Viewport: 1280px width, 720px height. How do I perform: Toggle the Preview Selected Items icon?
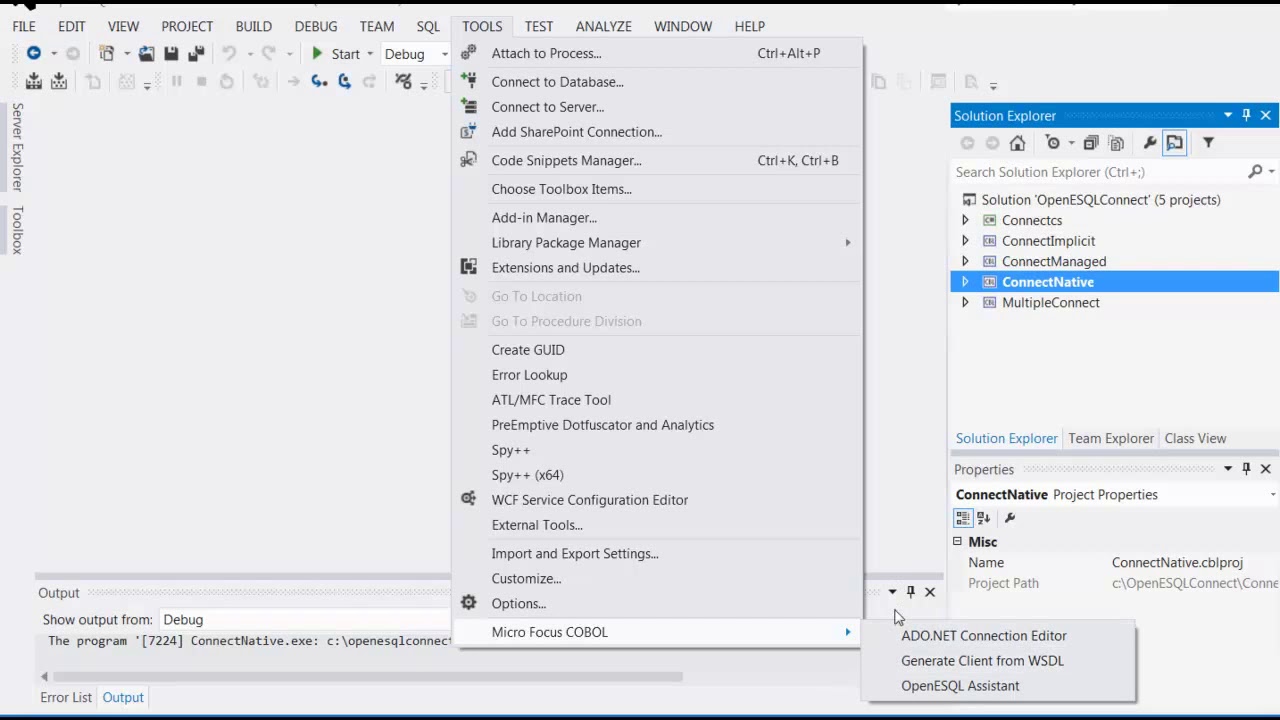(1175, 143)
